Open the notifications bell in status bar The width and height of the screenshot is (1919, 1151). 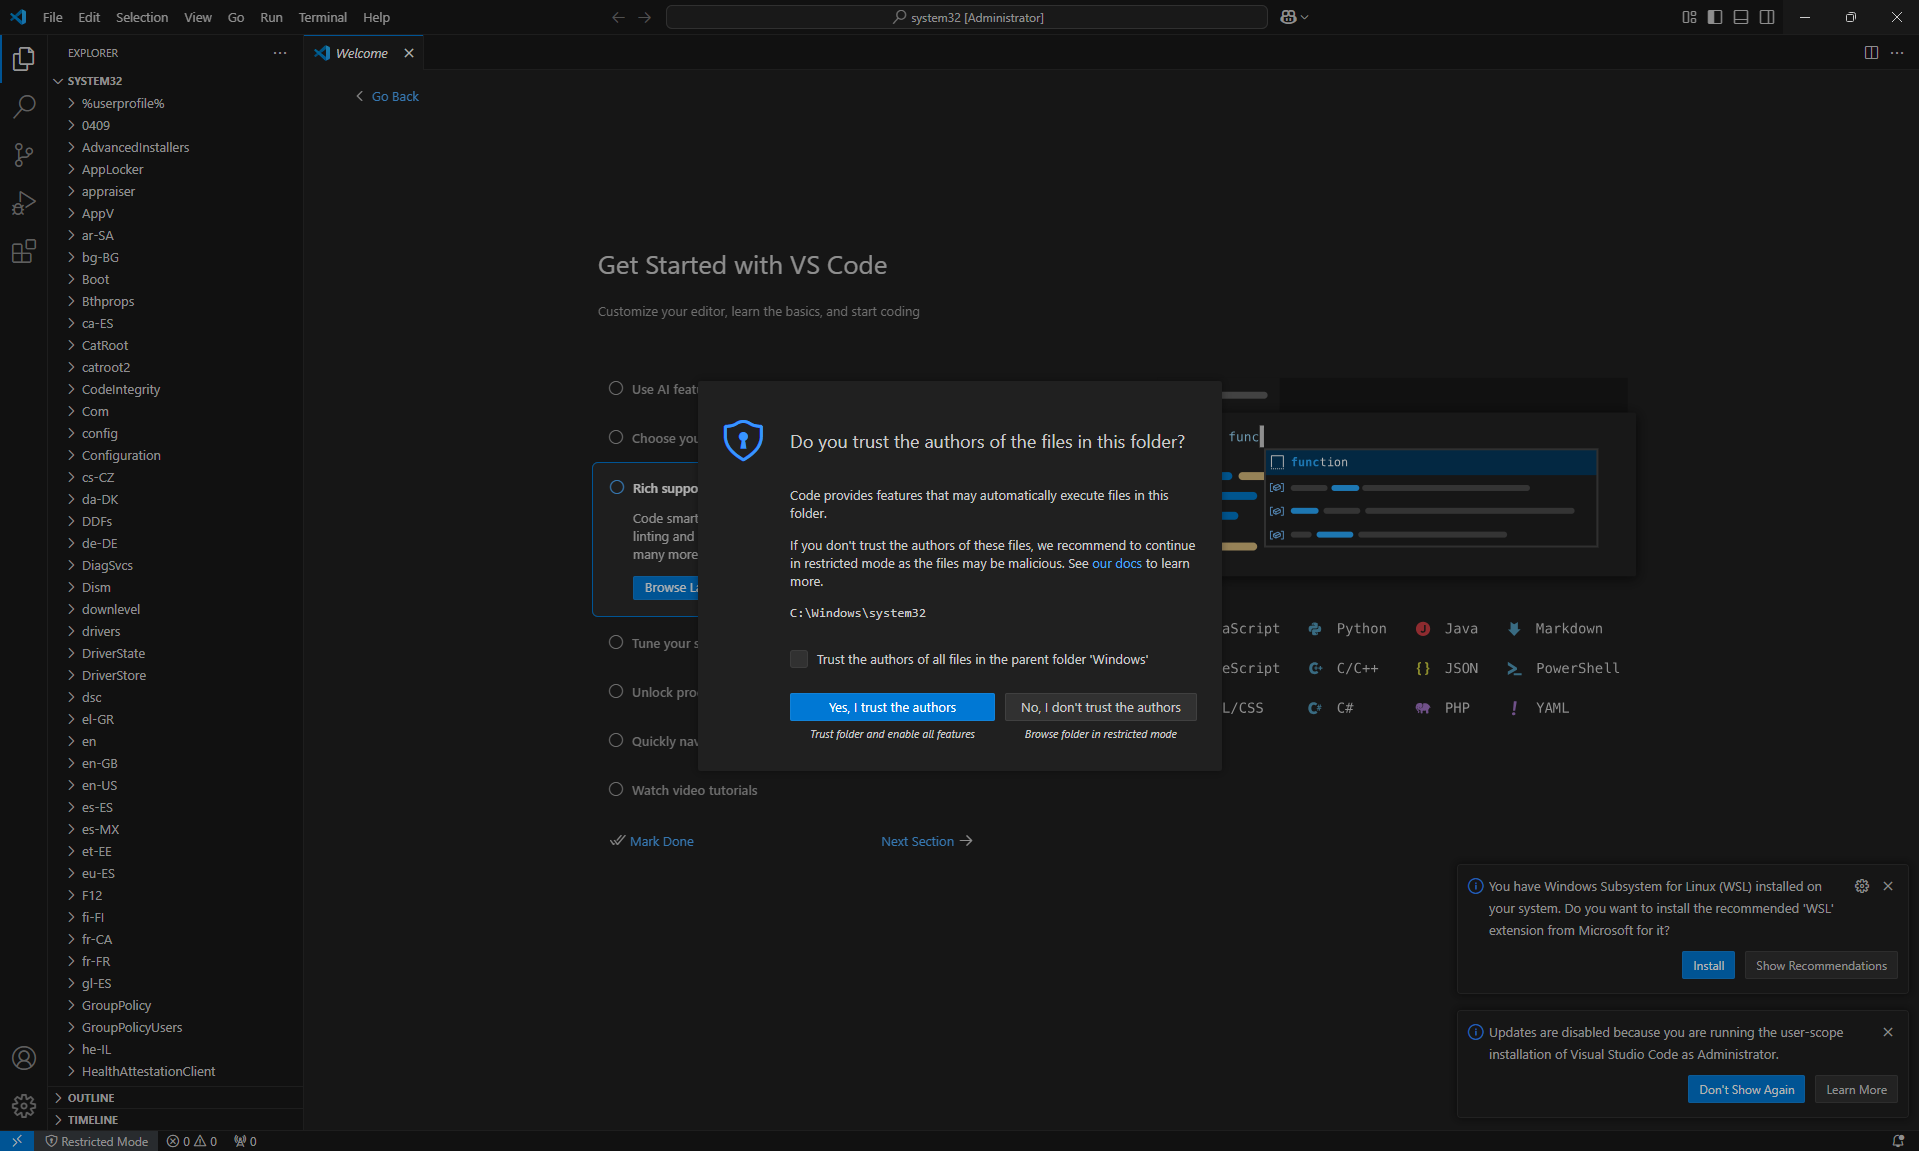[1898, 1141]
